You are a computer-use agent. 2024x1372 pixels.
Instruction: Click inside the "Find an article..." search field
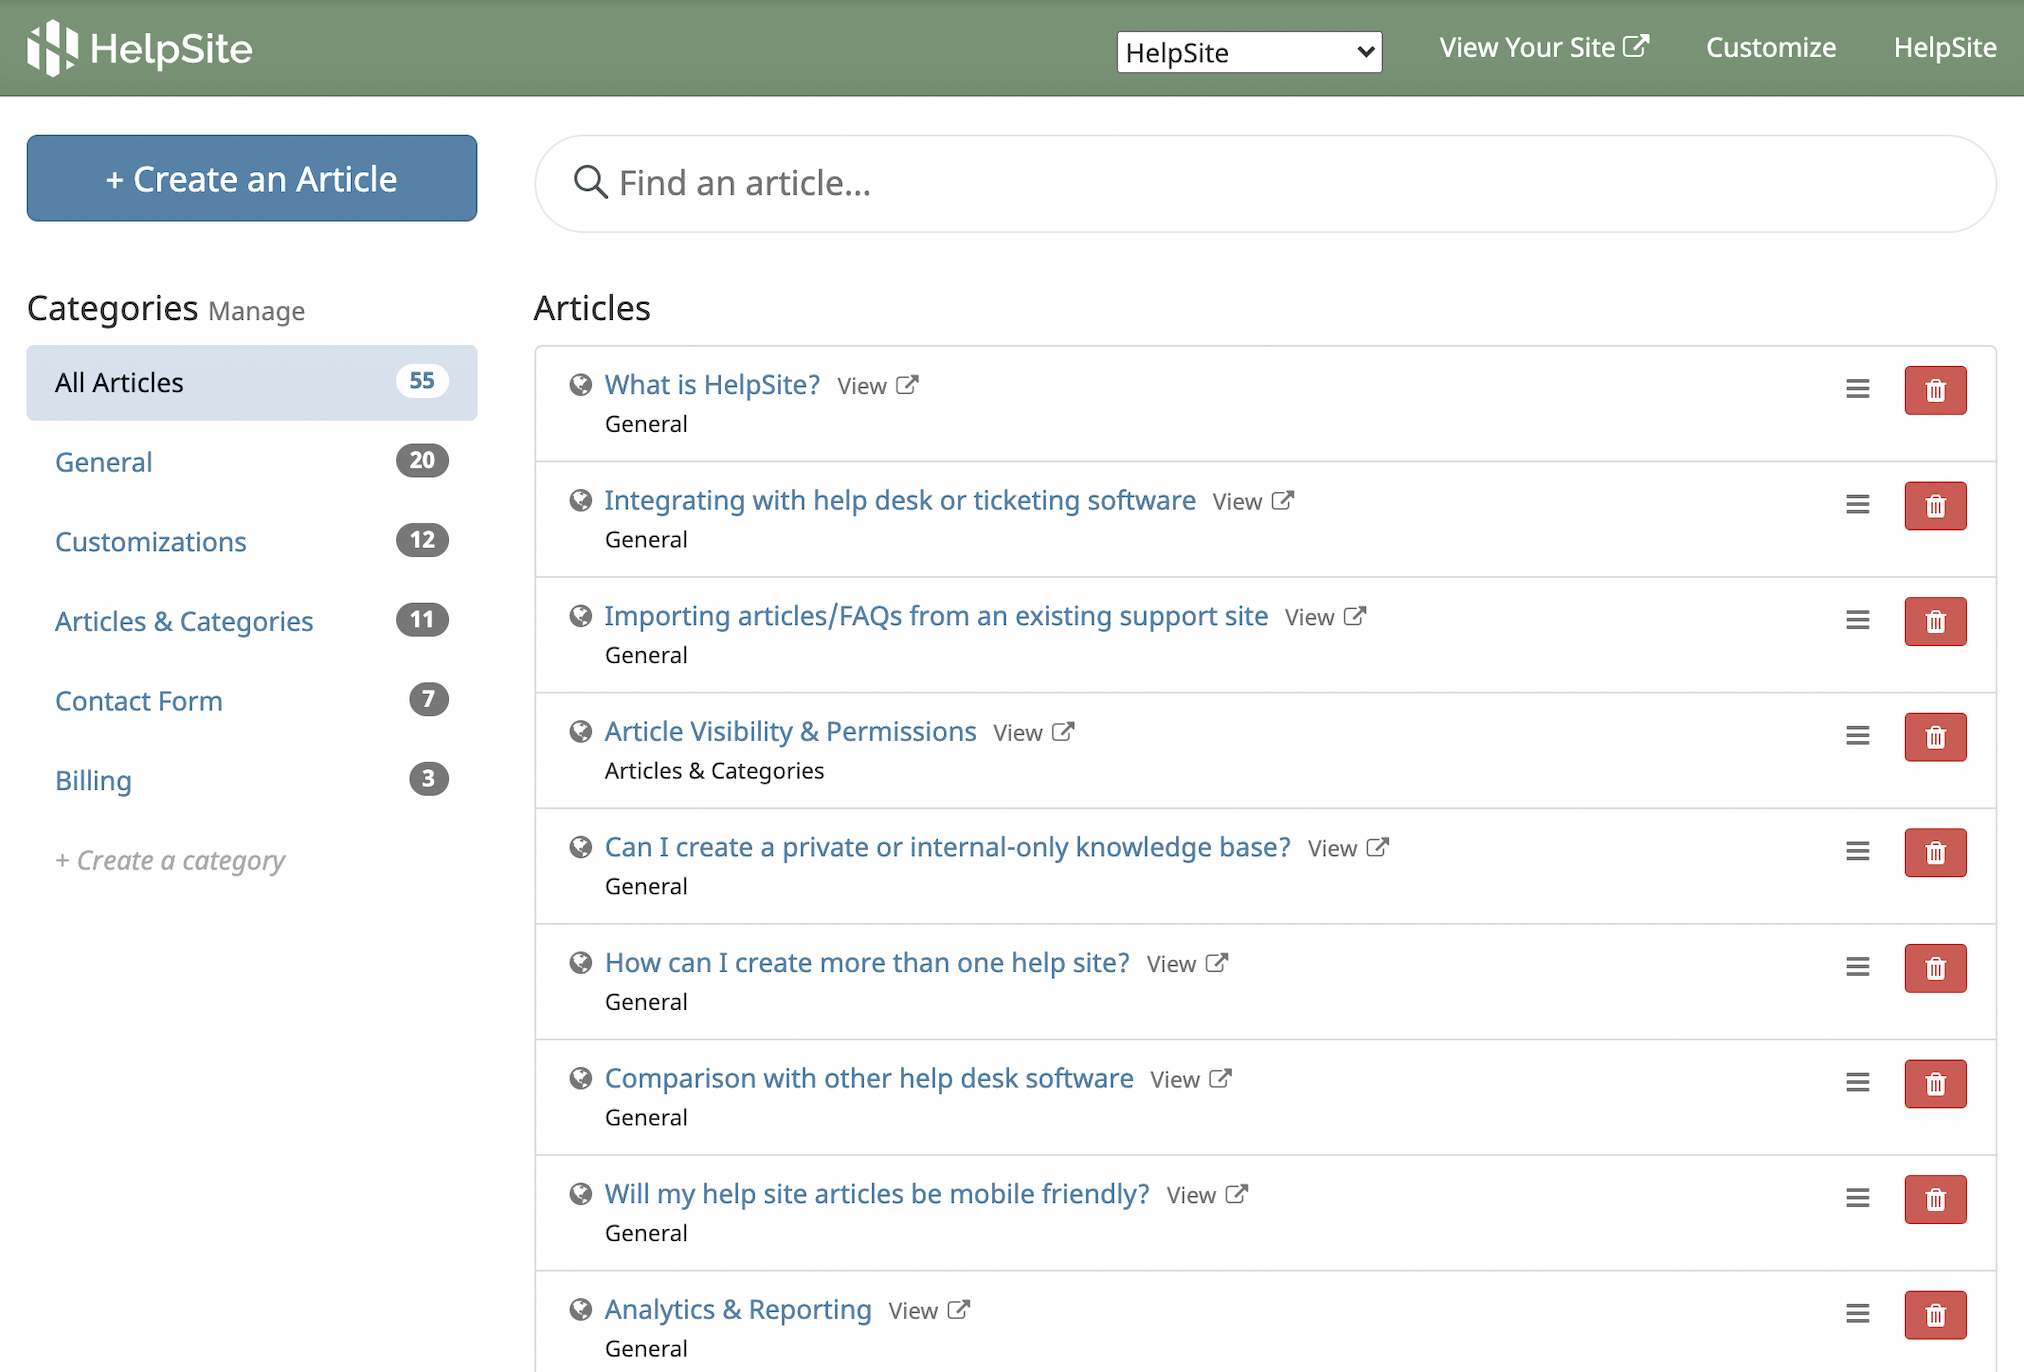coord(1000,182)
